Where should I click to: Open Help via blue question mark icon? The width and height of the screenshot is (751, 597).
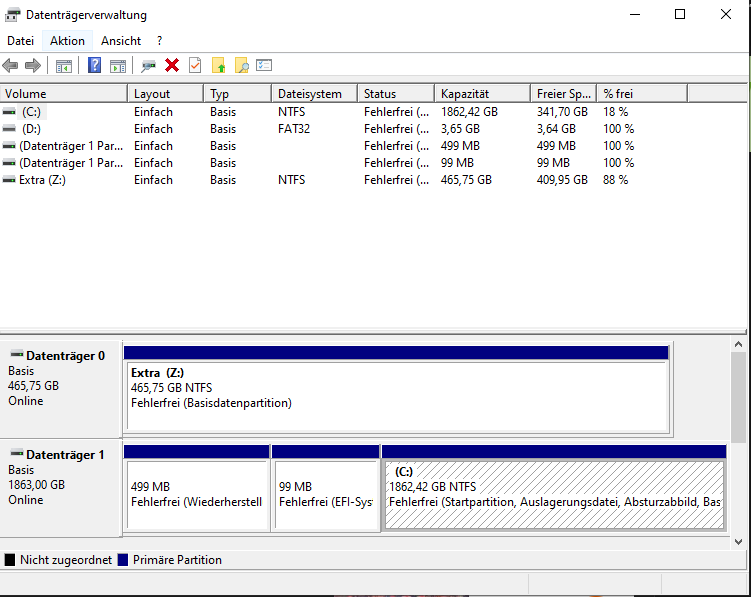pos(94,65)
